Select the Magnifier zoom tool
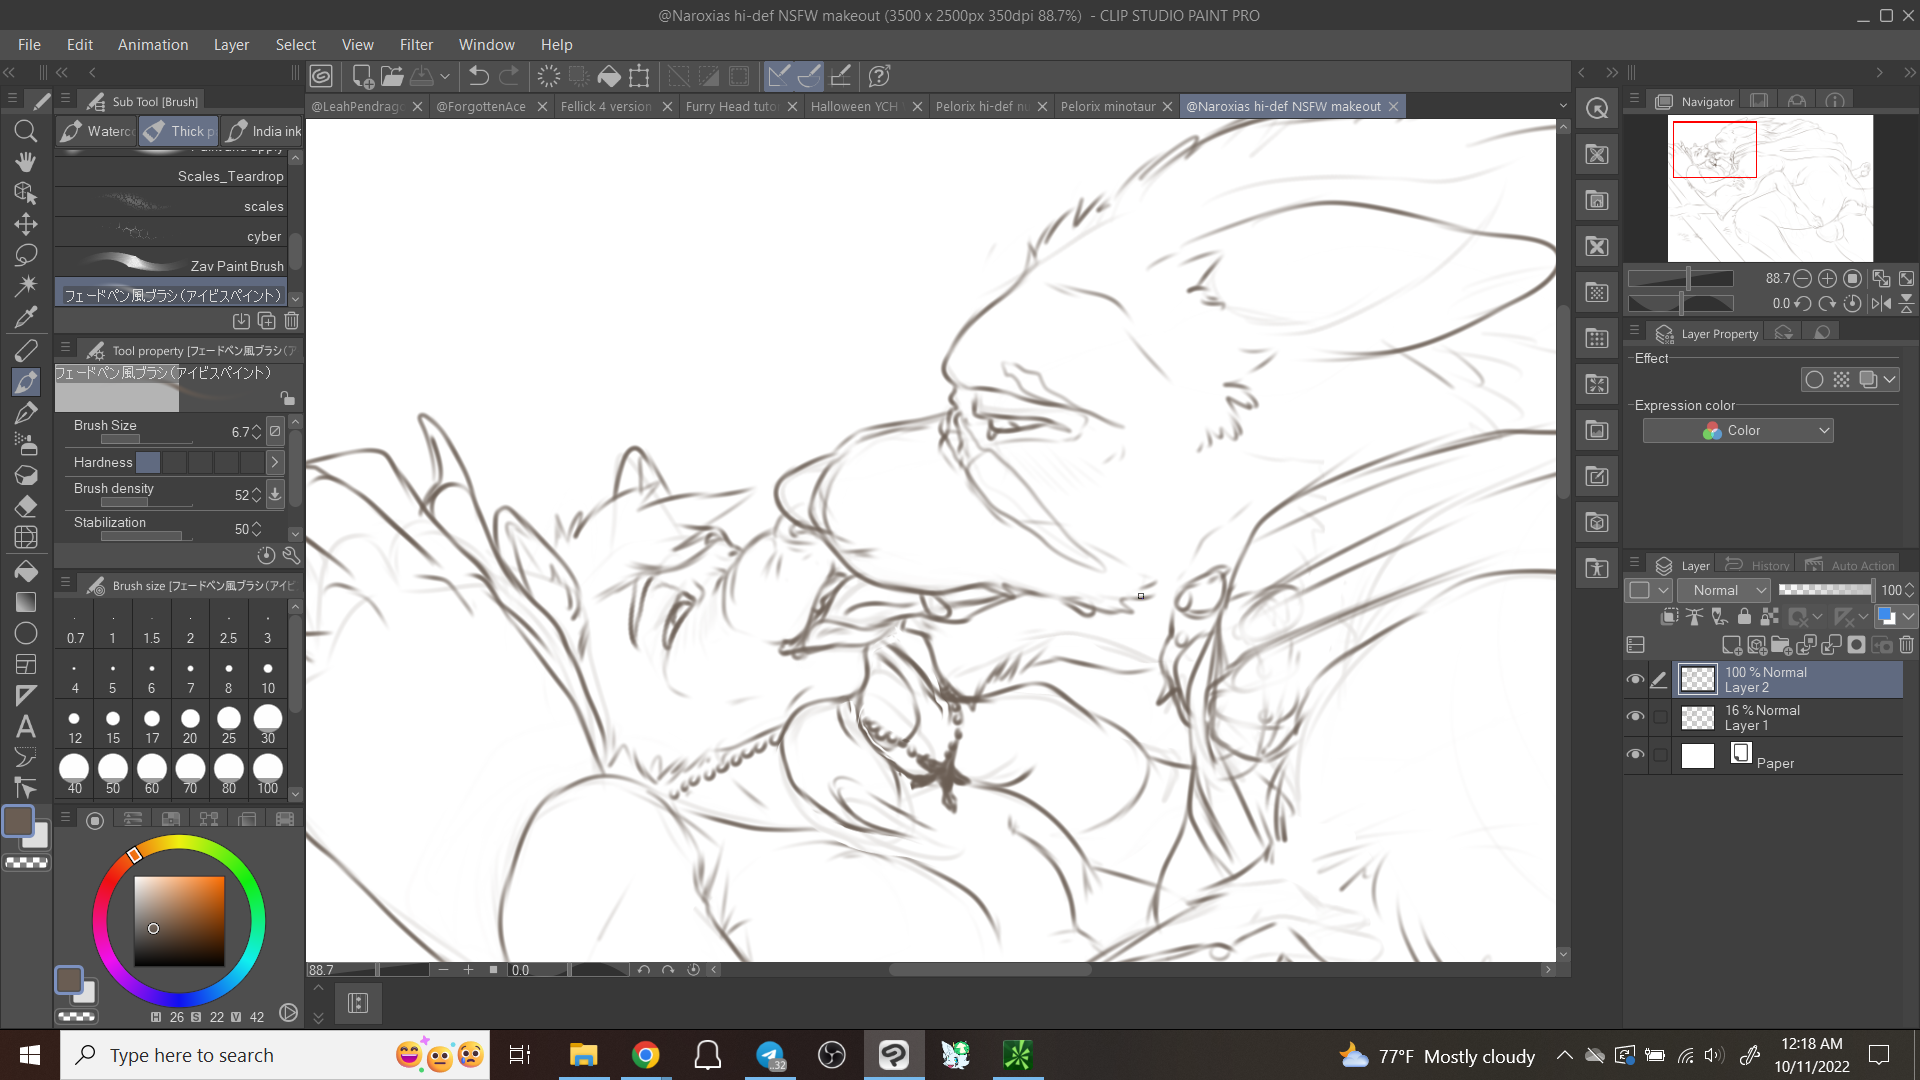This screenshot has width=1920, height=1080. 26,131
